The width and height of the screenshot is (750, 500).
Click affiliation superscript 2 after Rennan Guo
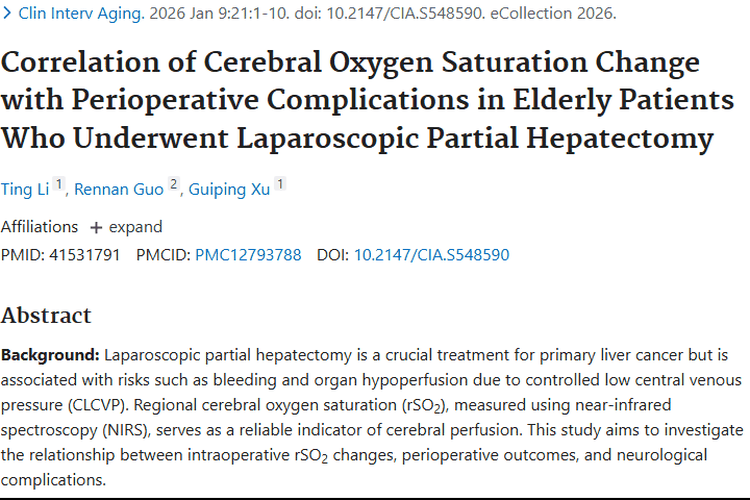(x=174, y=185)
